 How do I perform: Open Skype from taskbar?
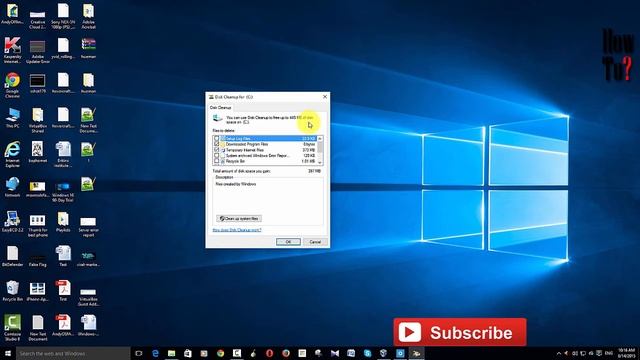(367, 353)
